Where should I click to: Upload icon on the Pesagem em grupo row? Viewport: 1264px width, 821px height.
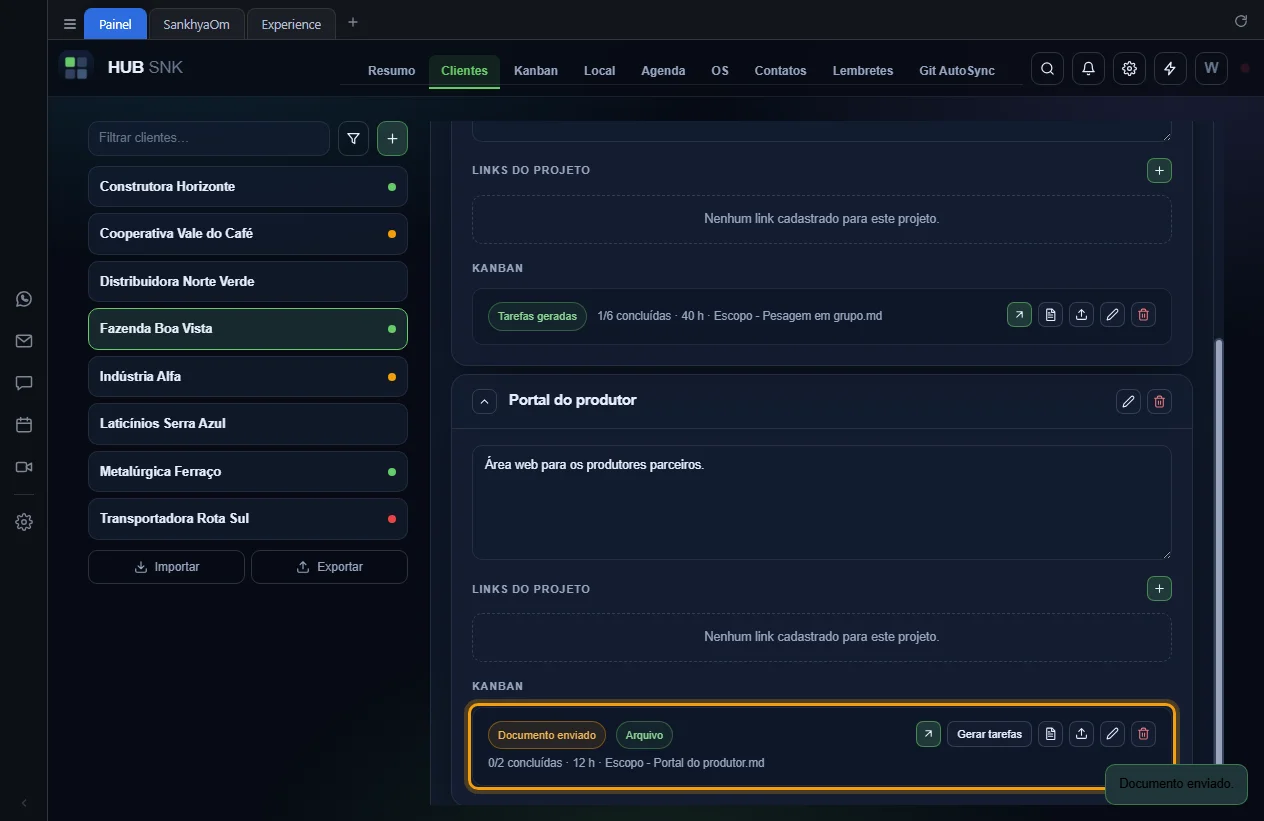click(x=1081, y=315)
